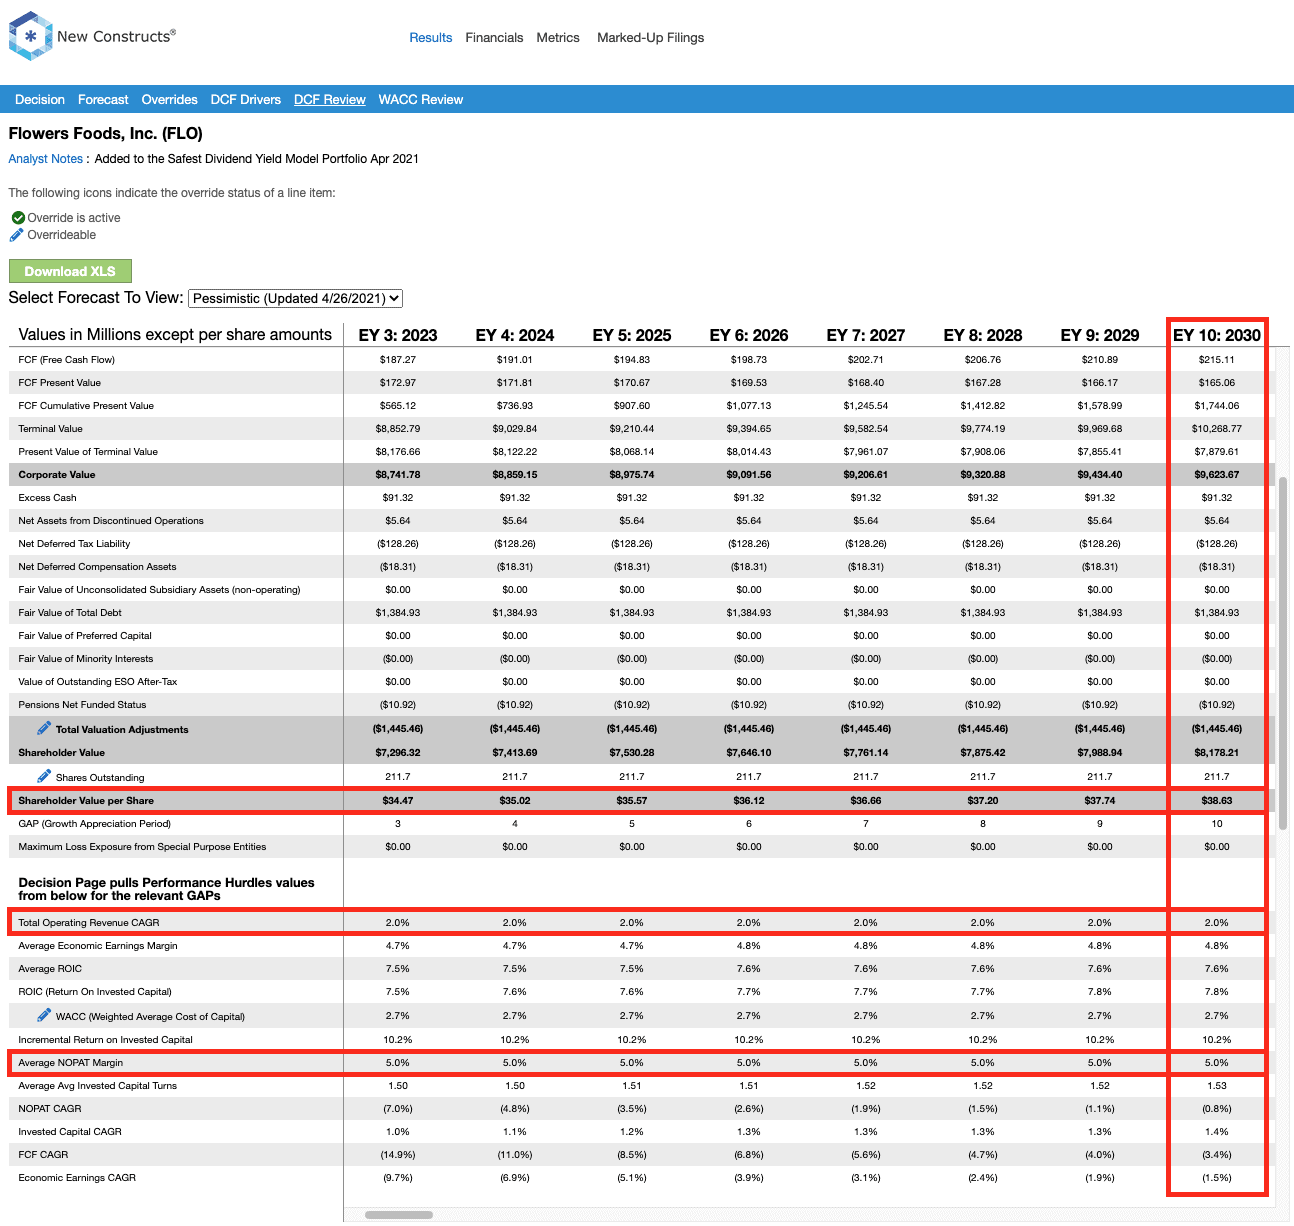Click the $187.27 FCF cell for 2023
The image size is (1294, 1226).
click(398, 360)
